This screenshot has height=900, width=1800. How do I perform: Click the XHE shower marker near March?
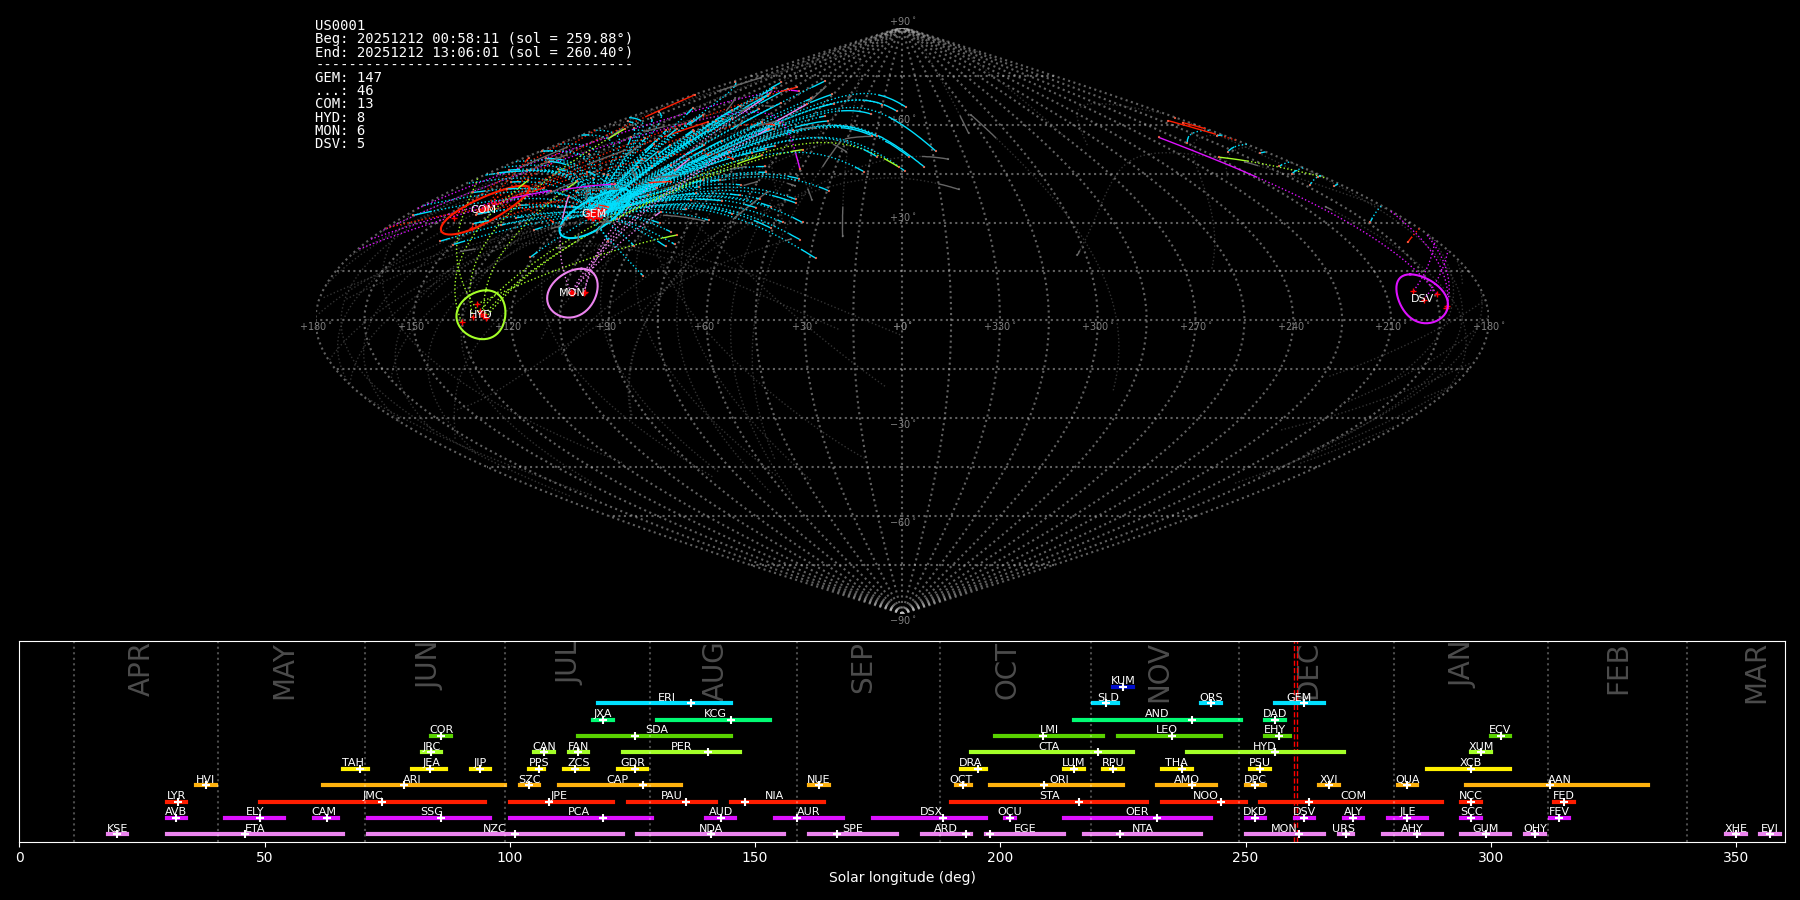[1736, 834]
